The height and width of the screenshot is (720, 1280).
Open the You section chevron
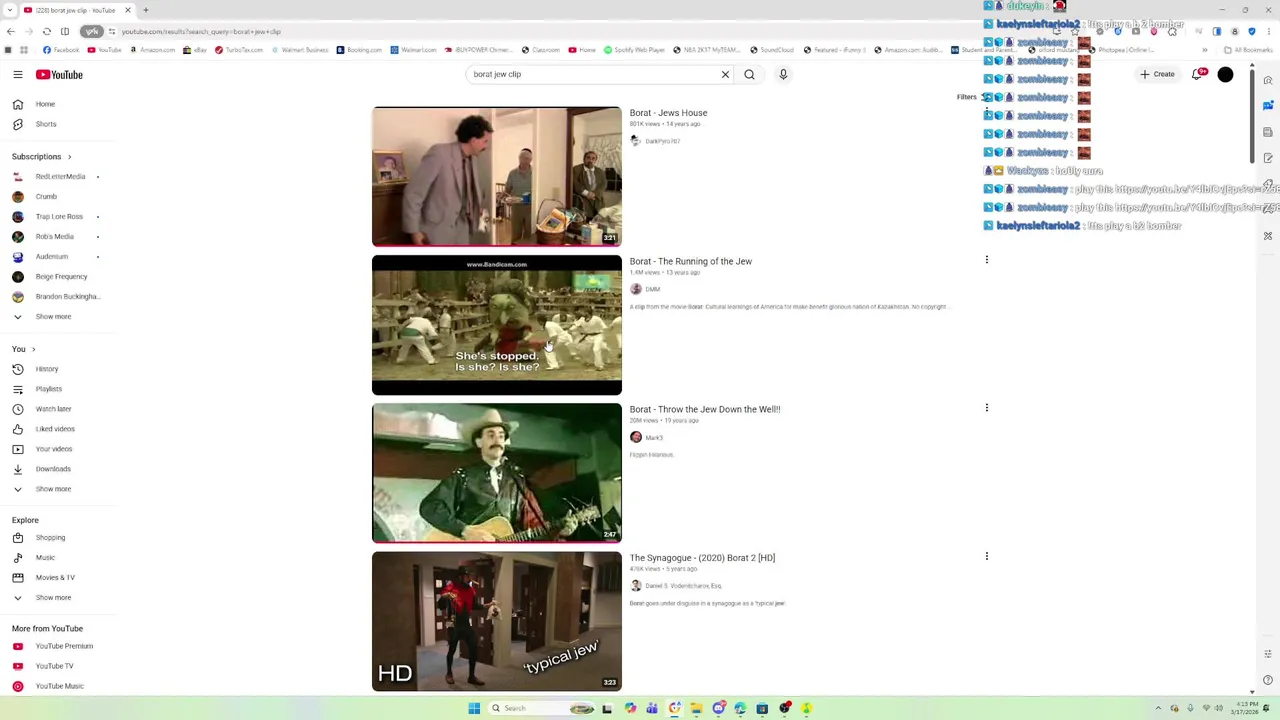33,349
